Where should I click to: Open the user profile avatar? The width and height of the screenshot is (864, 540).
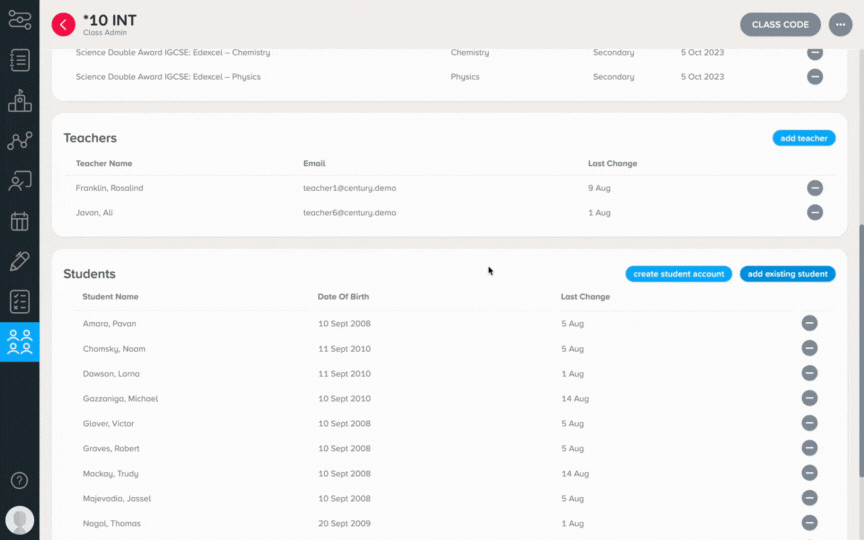[20, 520]
